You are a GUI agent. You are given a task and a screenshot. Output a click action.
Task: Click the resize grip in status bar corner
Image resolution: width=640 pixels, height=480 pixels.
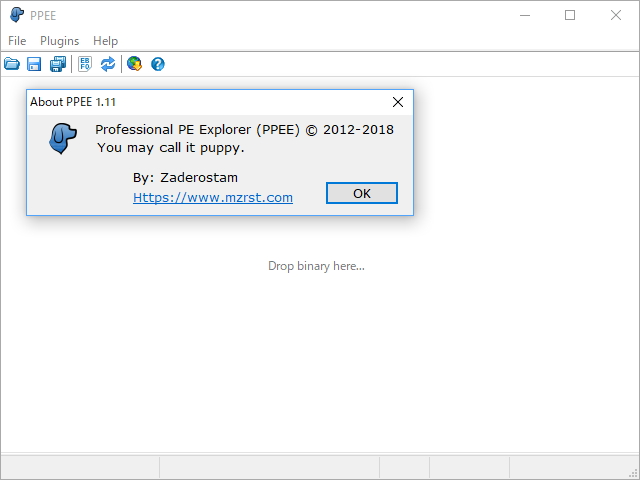[x=633, y=473]
